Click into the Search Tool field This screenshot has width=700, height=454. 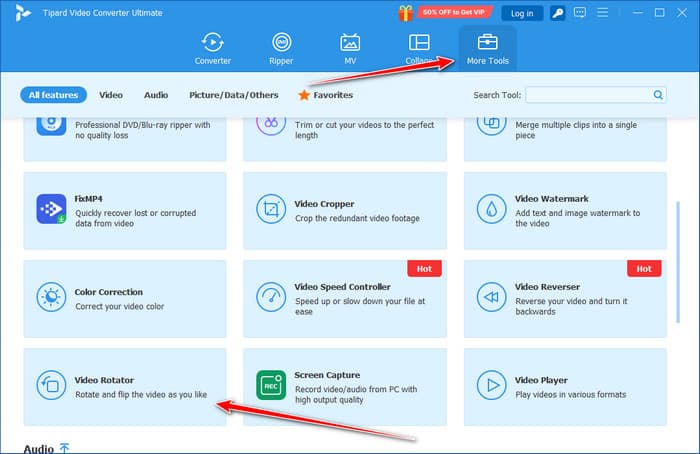588,95
